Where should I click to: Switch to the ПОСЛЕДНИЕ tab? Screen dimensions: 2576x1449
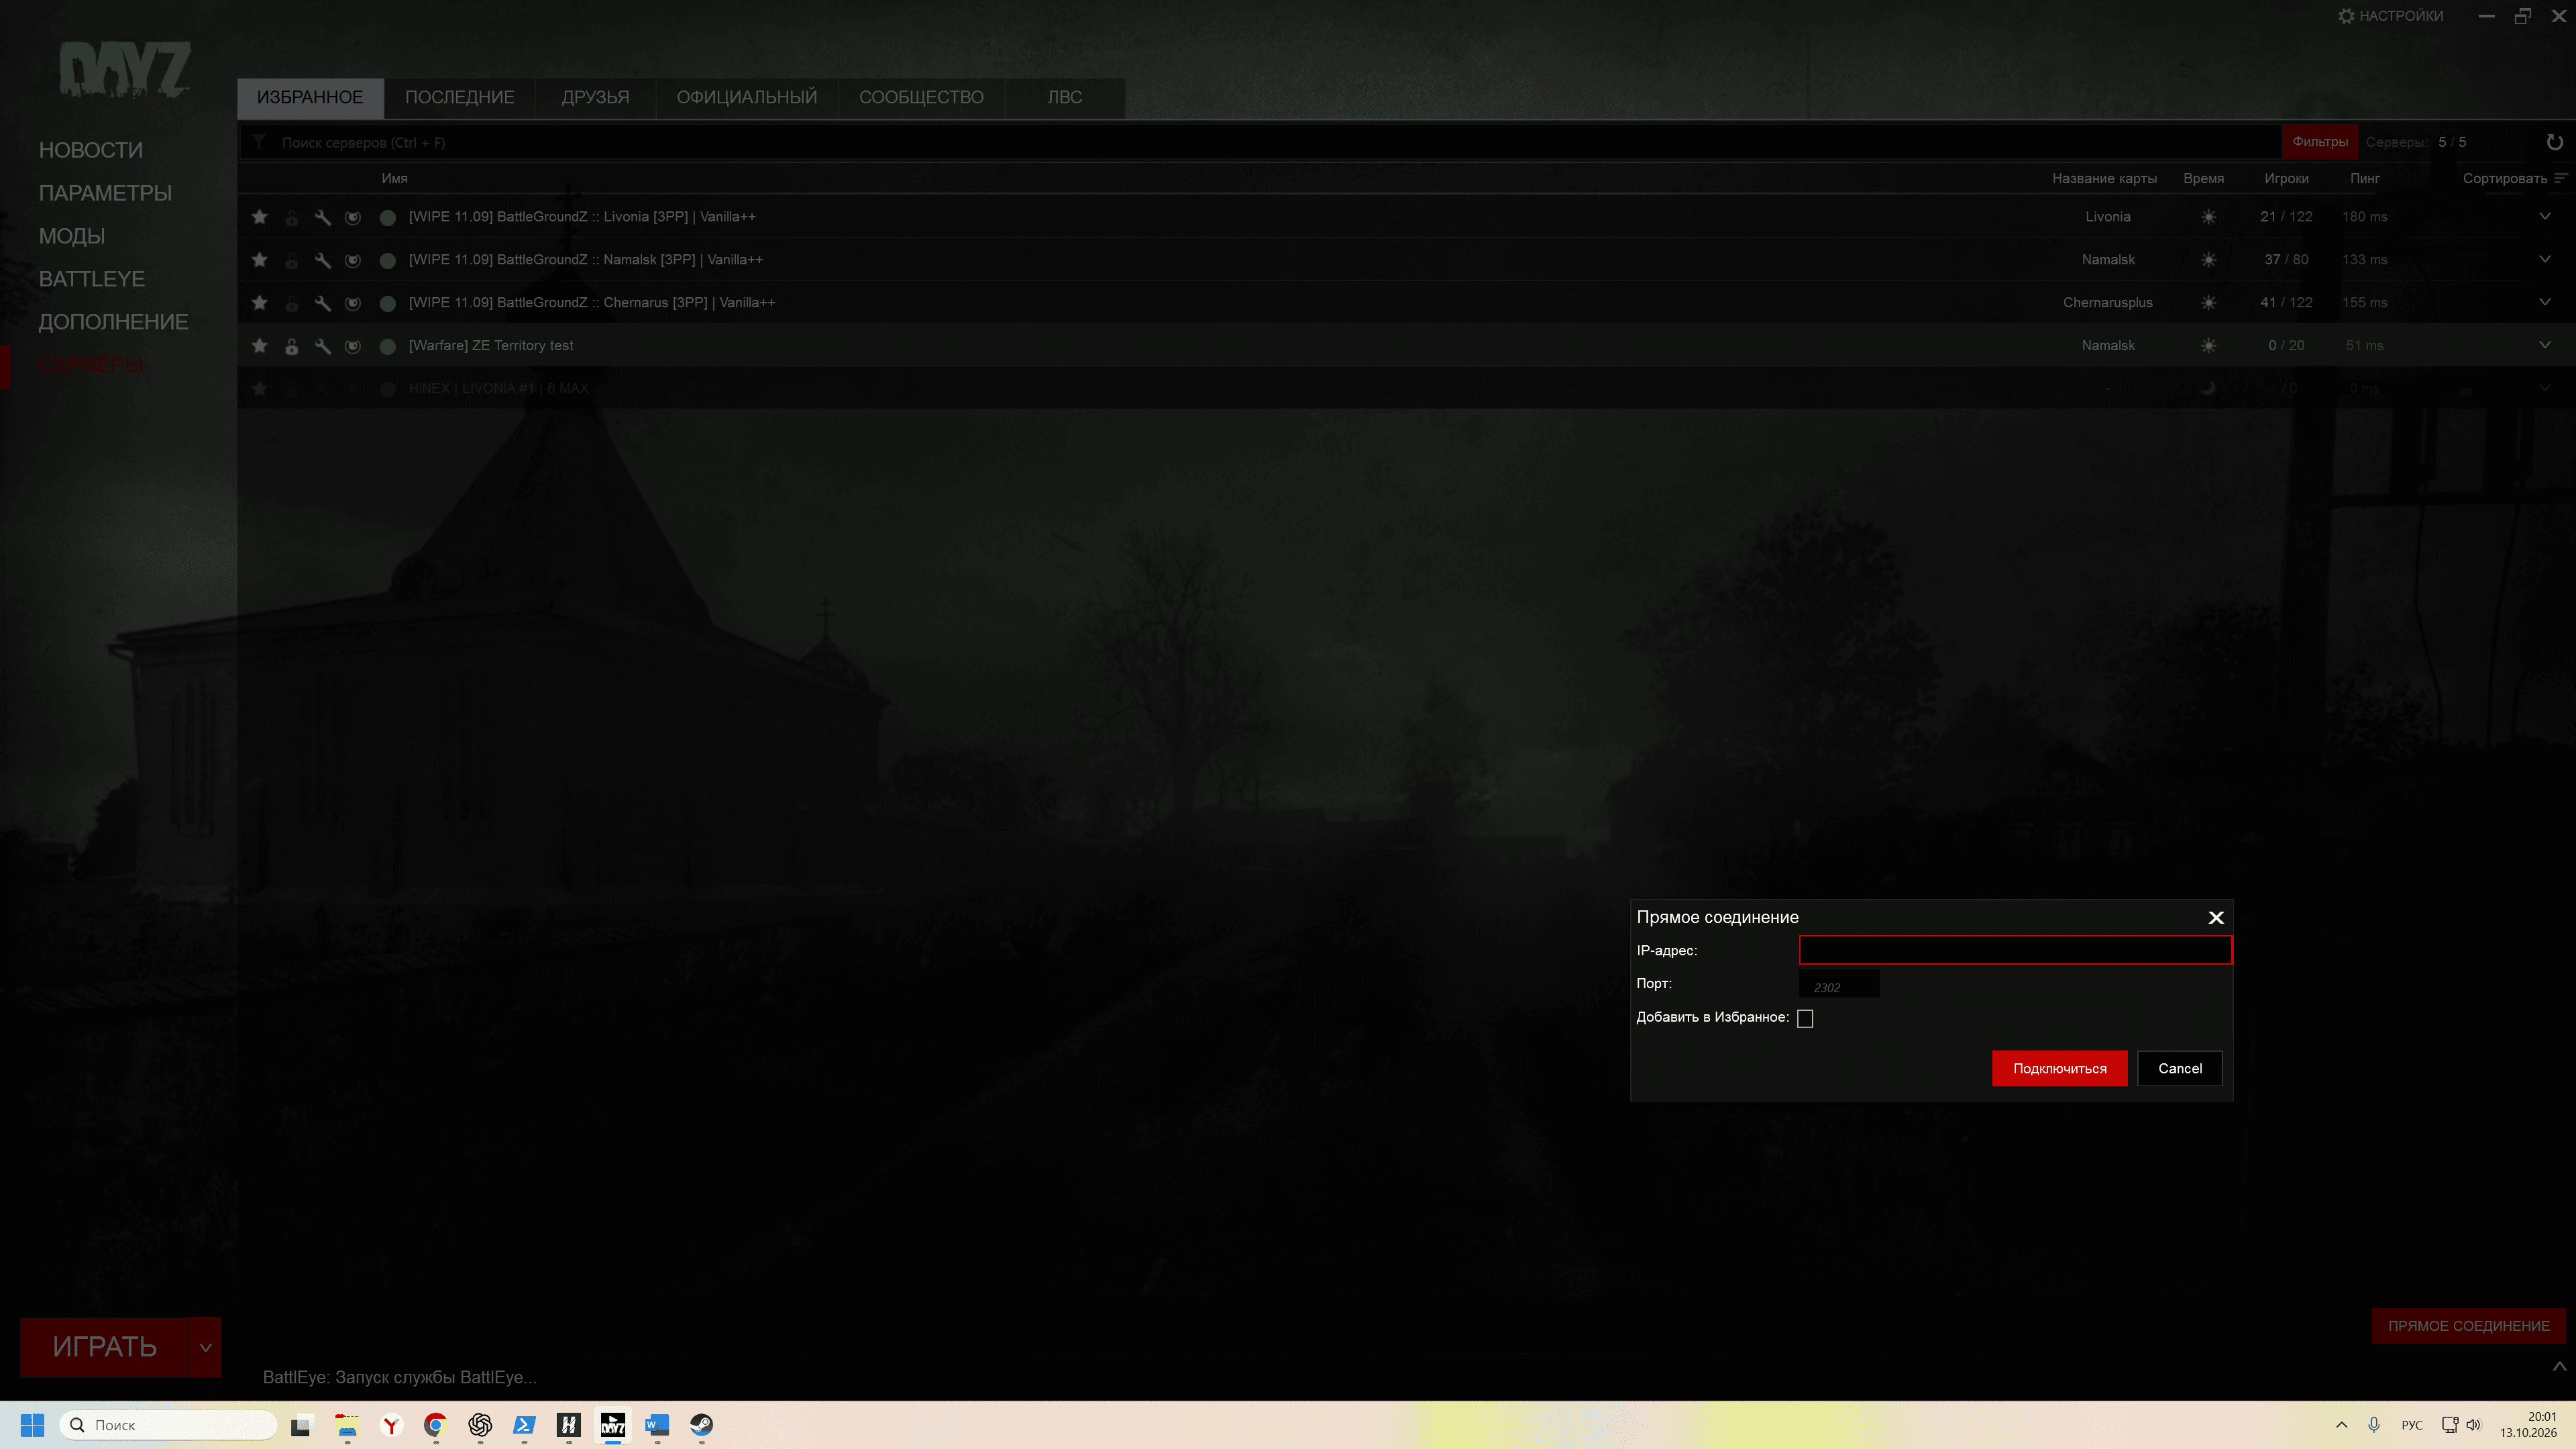coord(459,98)
